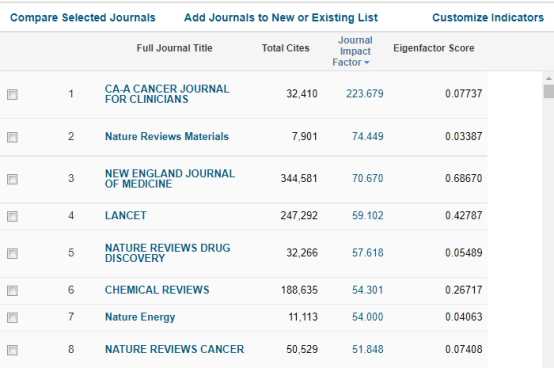The image size is (554, 368).
Task: Click Add Journals to New or Existing List
Action: pyautogui.click(x=281, y=18)
